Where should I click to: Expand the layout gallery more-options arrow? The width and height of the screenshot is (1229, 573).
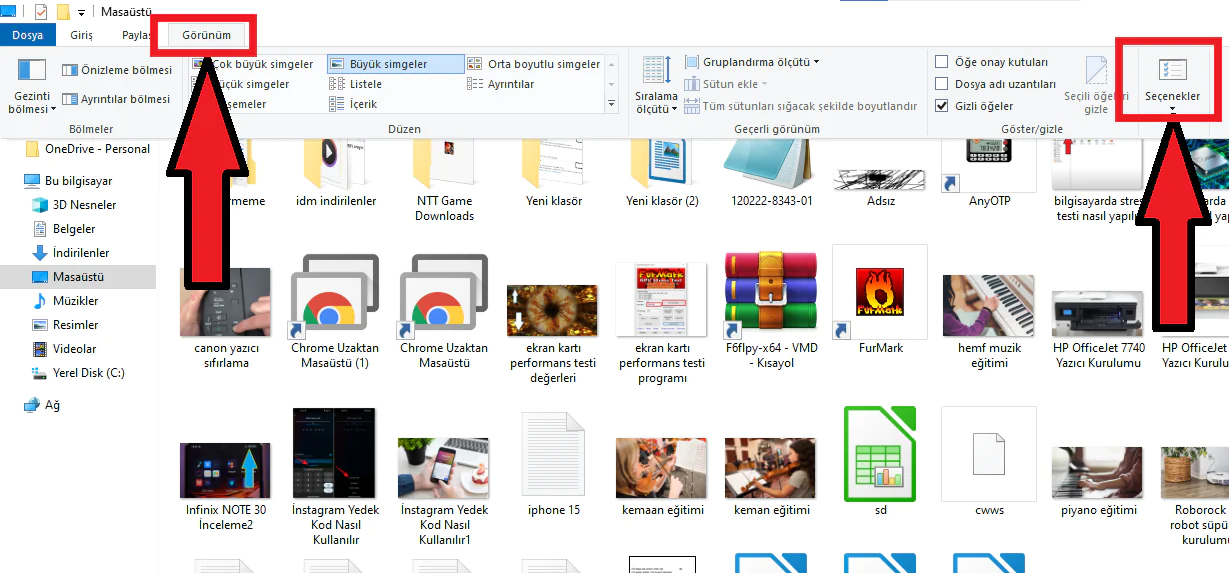click(x=611, y=104)
